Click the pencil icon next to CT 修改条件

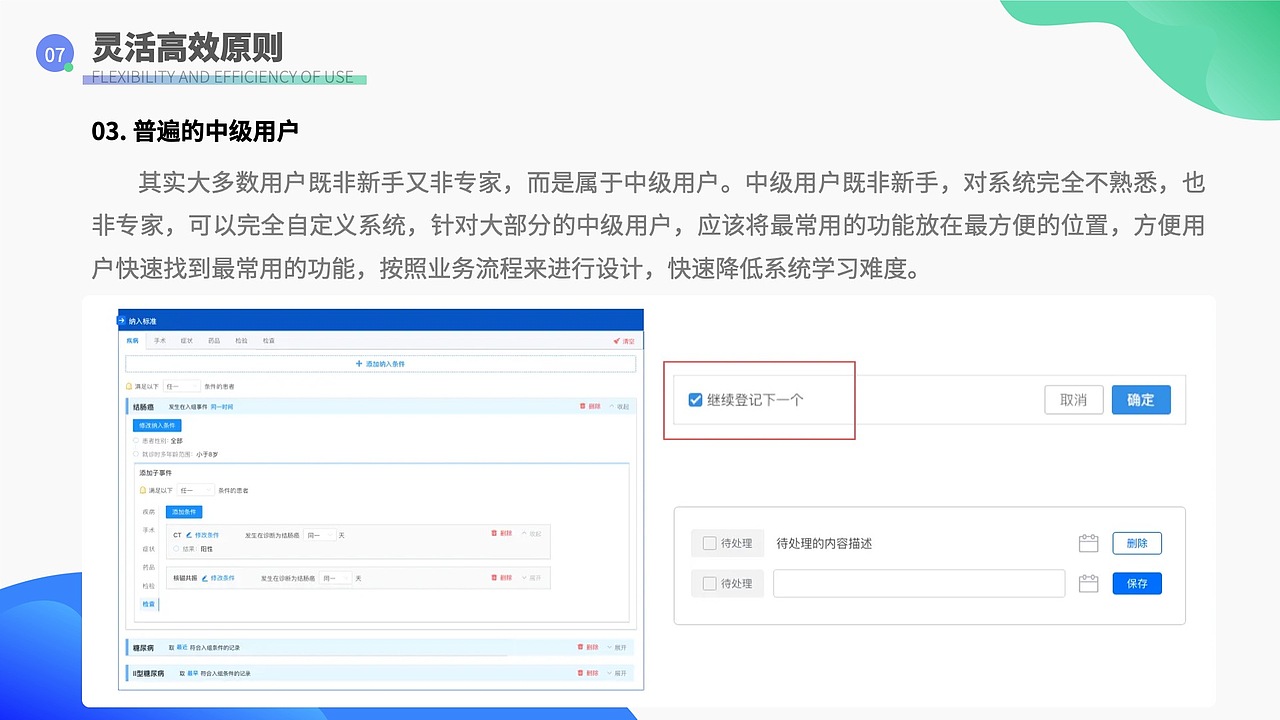(188, 534)
